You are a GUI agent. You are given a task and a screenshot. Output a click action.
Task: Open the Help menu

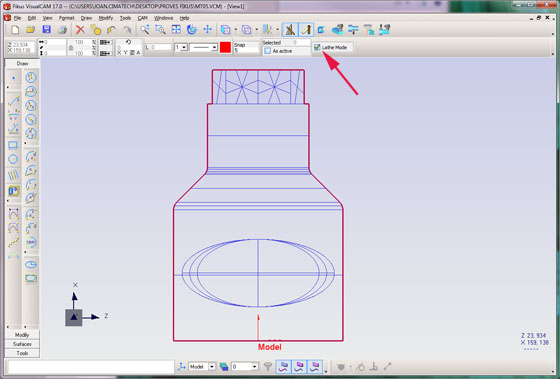(x=184, y=18)
